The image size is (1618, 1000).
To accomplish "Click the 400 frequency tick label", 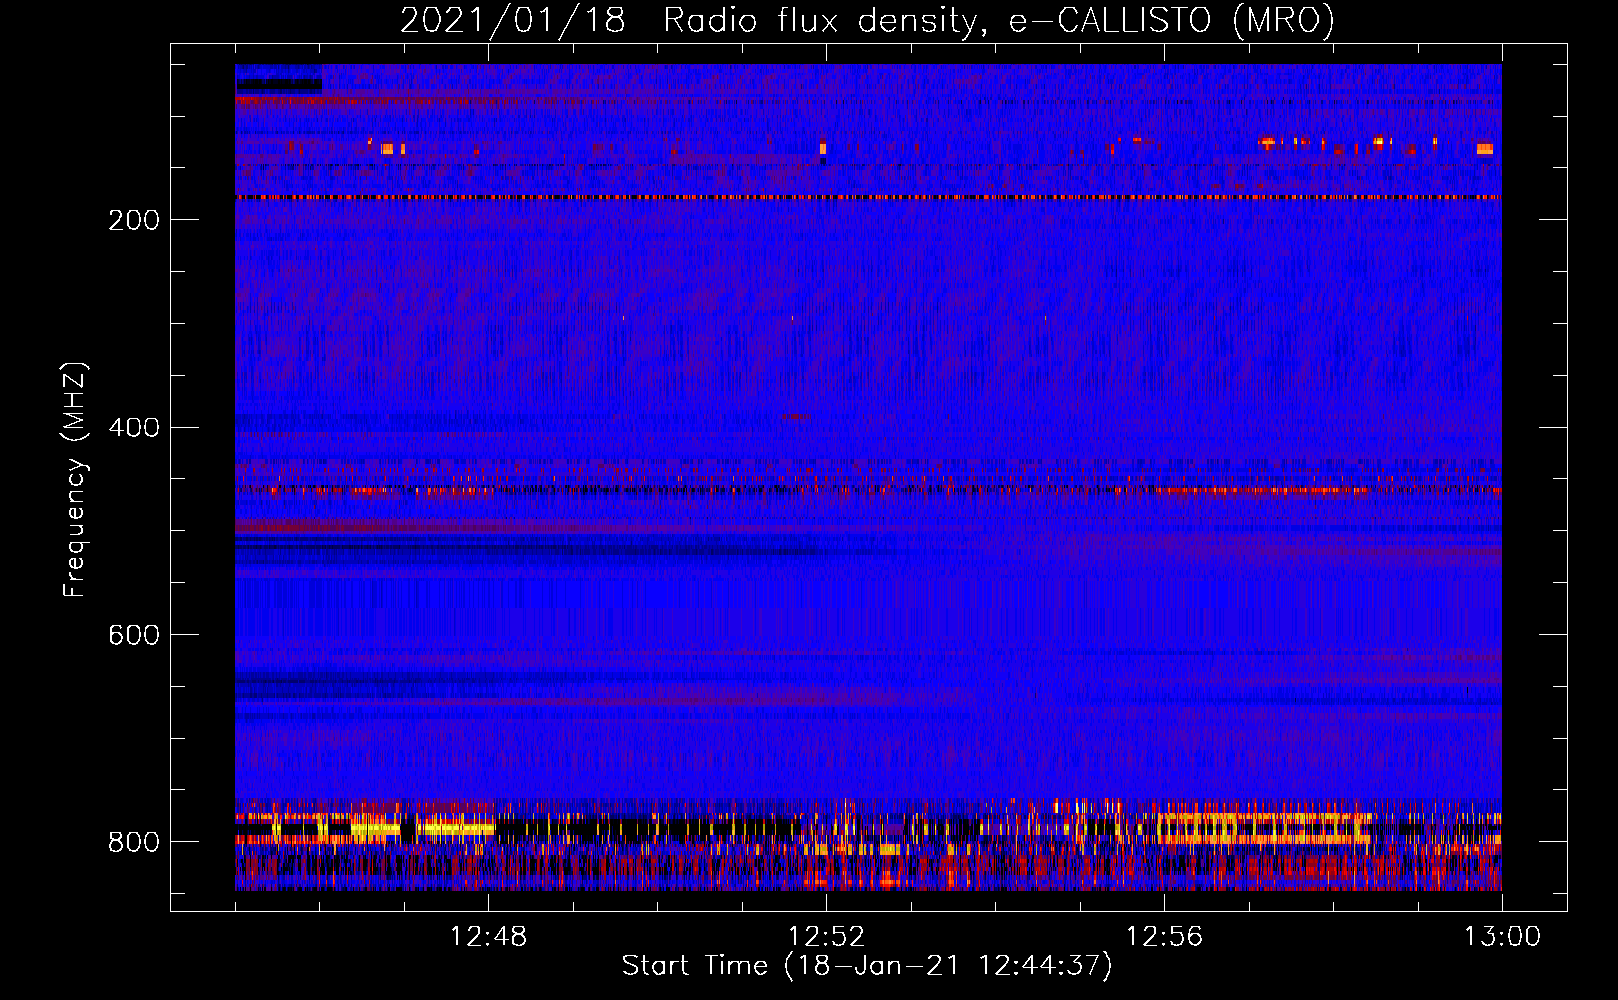I will pos(134,428).
